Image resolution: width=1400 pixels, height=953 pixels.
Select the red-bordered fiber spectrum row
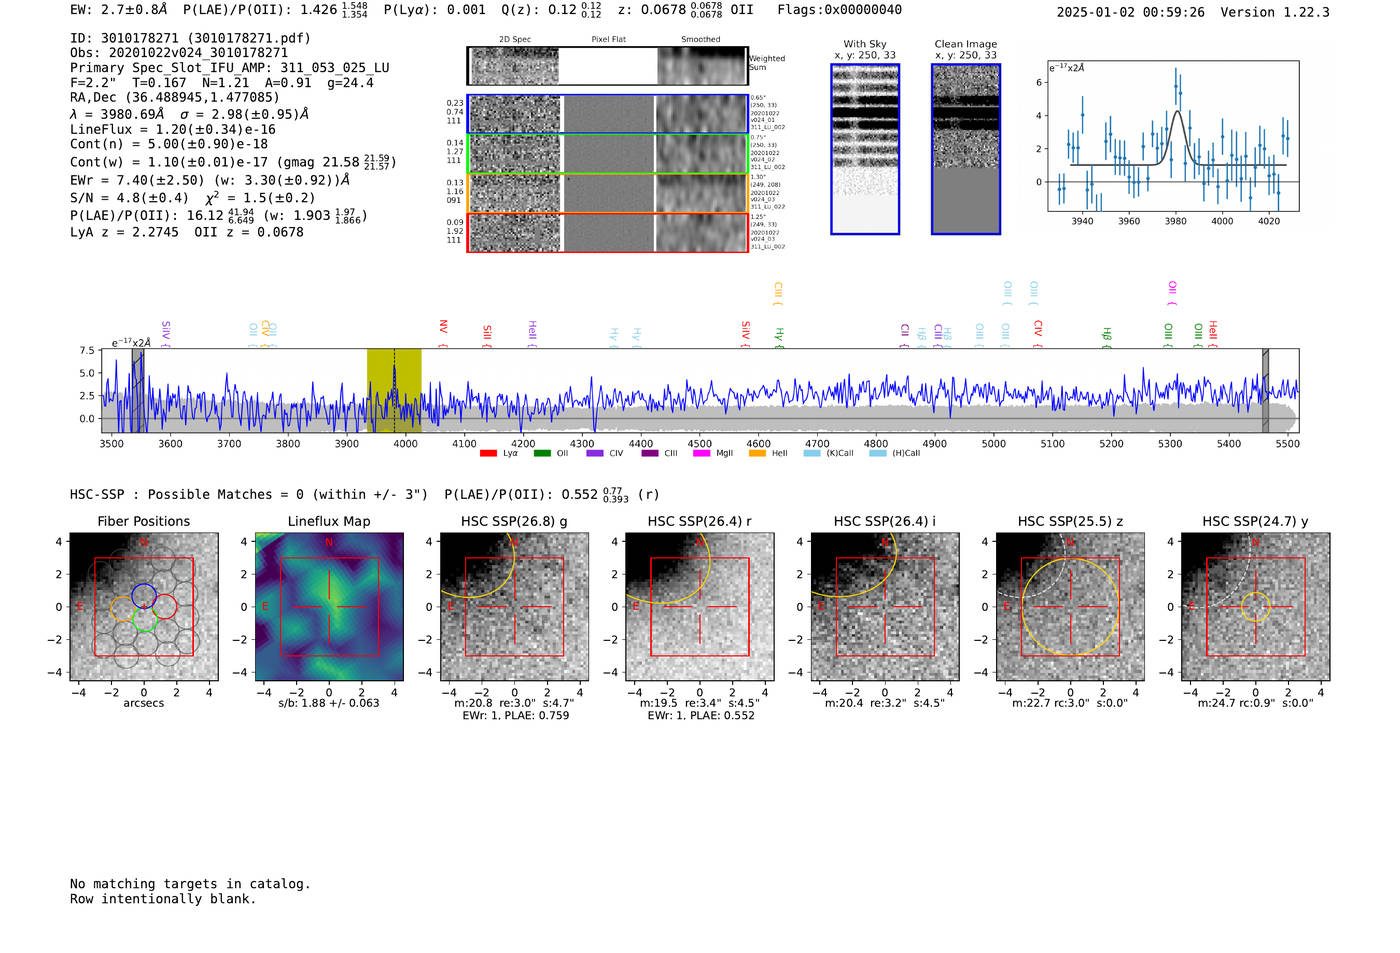[x=607, y=232]
